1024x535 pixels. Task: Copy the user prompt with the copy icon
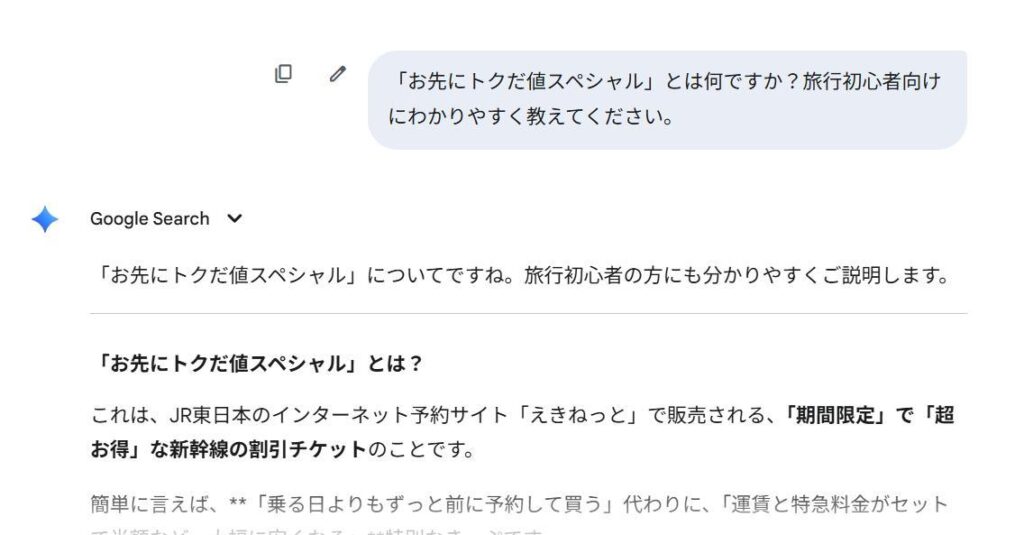(x=284, y=74)
